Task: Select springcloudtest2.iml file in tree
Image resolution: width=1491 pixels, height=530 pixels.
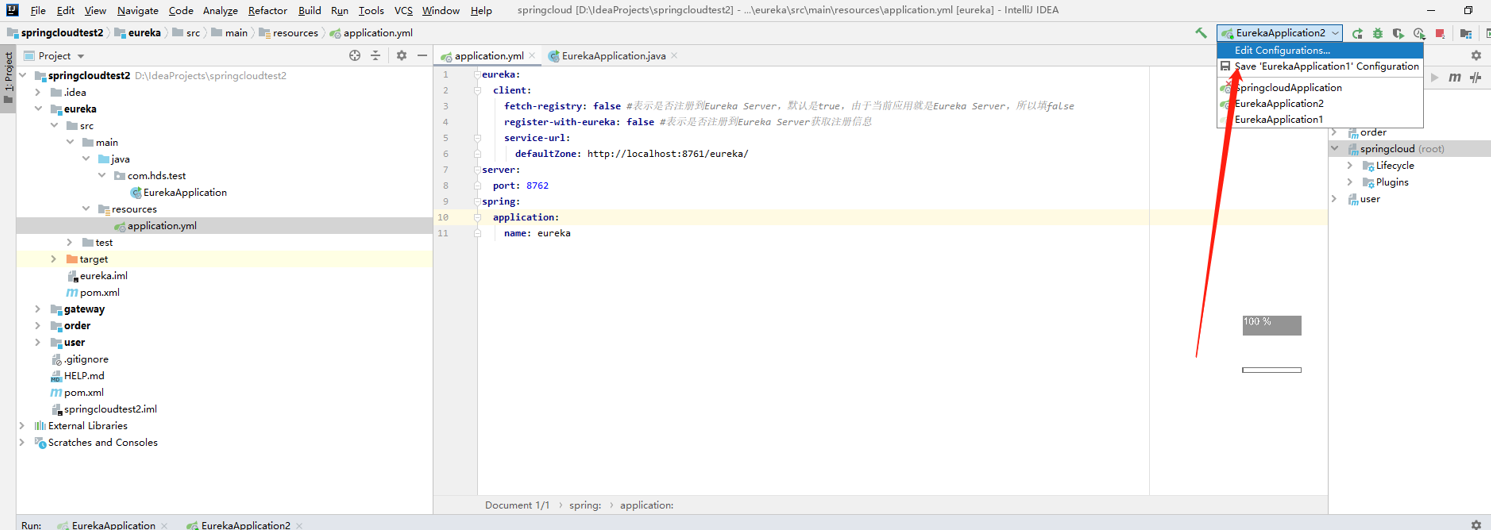Action: [x=103, y=409]
